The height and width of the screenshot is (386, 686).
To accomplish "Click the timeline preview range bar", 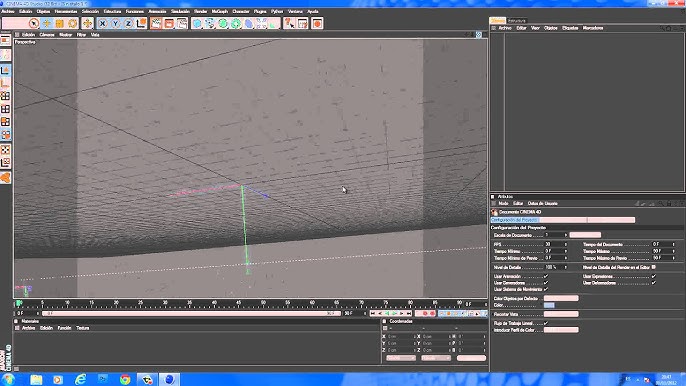I will [191, 313].
